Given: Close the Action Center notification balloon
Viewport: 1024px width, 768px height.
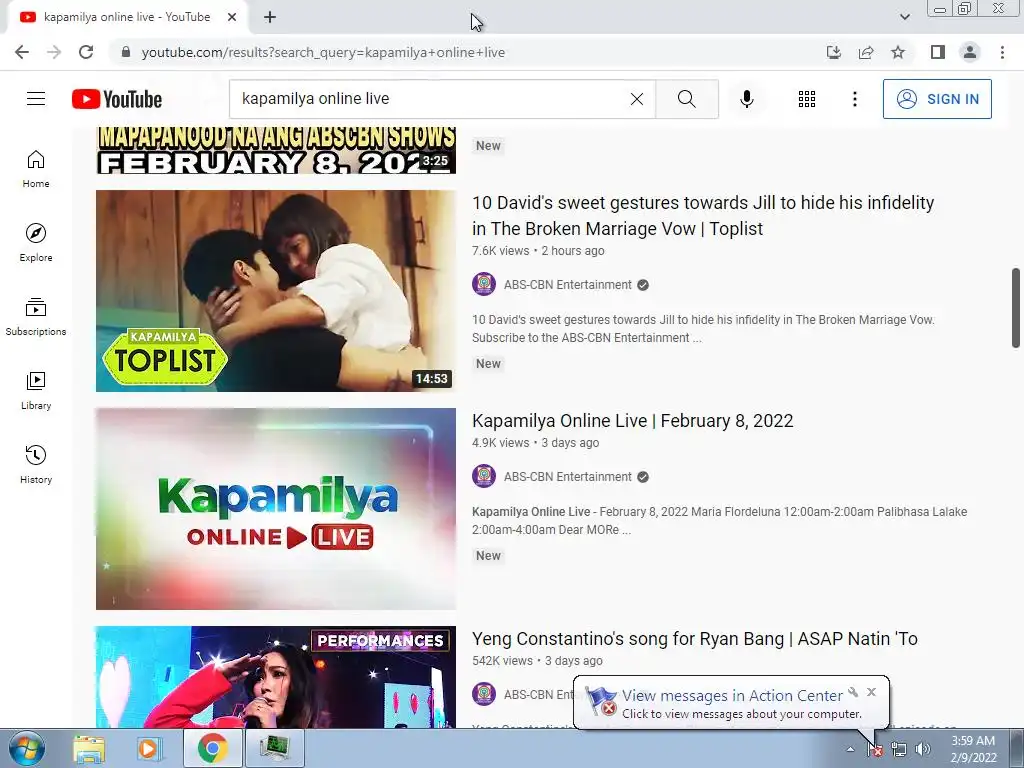Looking at the screenshot, I should pyautogui.click(x=871, y=692).
